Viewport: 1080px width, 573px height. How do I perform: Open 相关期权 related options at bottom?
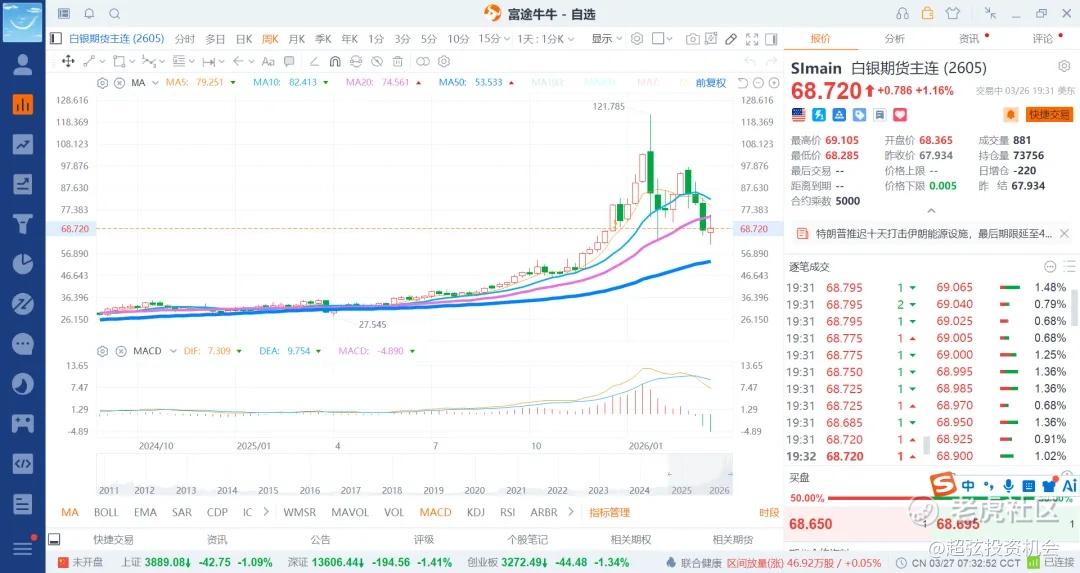[x=630, y=539]
